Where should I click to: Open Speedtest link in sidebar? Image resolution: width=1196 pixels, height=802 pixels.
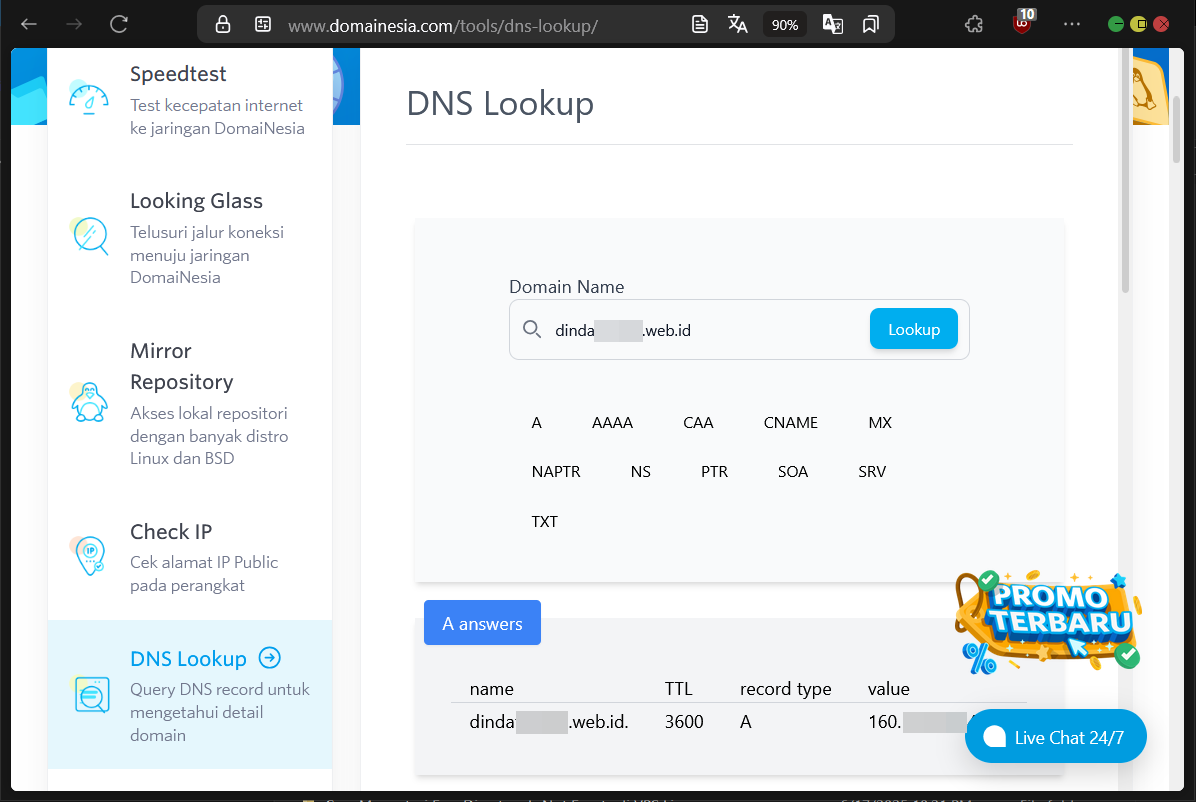pyautogui.click(x=178, y=74)
